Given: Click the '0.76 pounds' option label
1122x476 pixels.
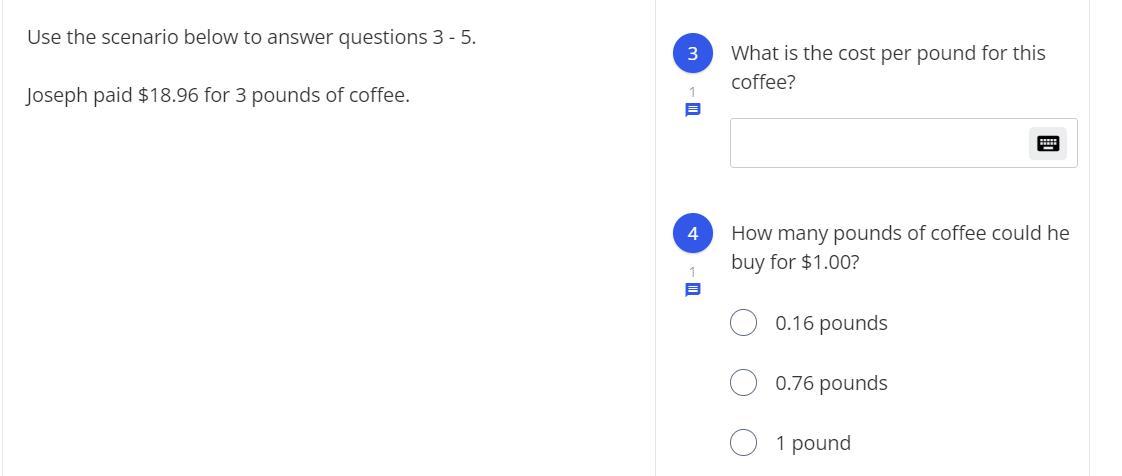Looking at the screenshot, I should click(831, 383).
